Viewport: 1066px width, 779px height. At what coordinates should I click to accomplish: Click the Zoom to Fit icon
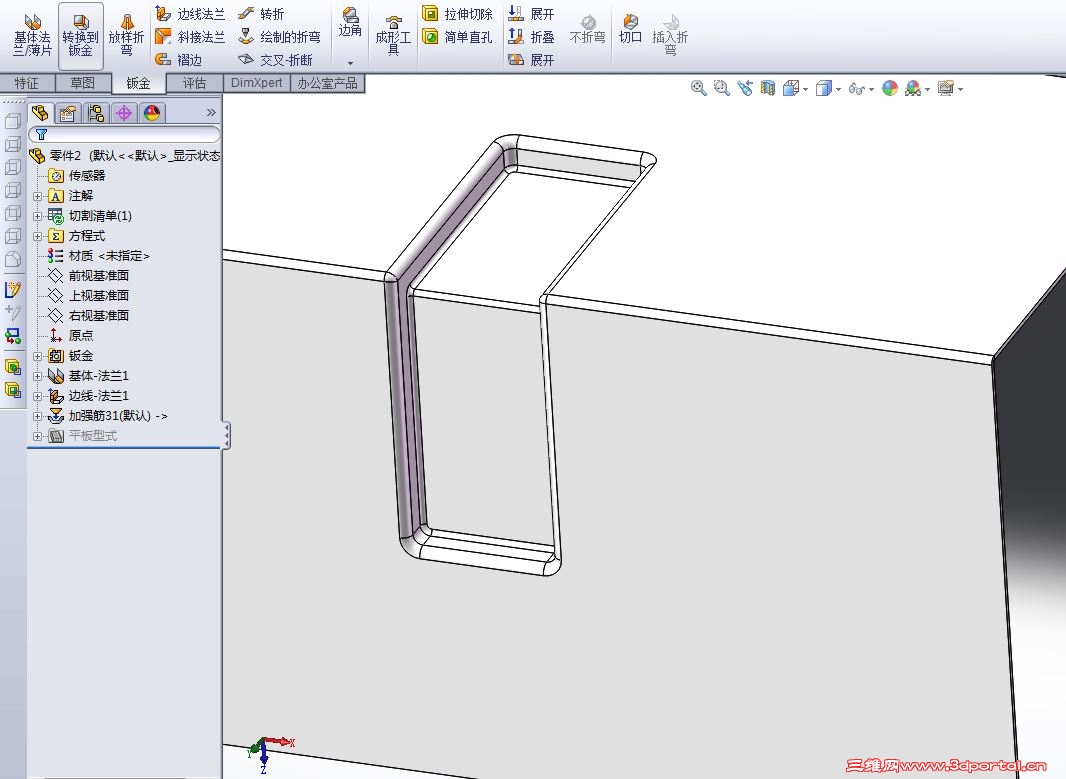[x=698, y=88]
